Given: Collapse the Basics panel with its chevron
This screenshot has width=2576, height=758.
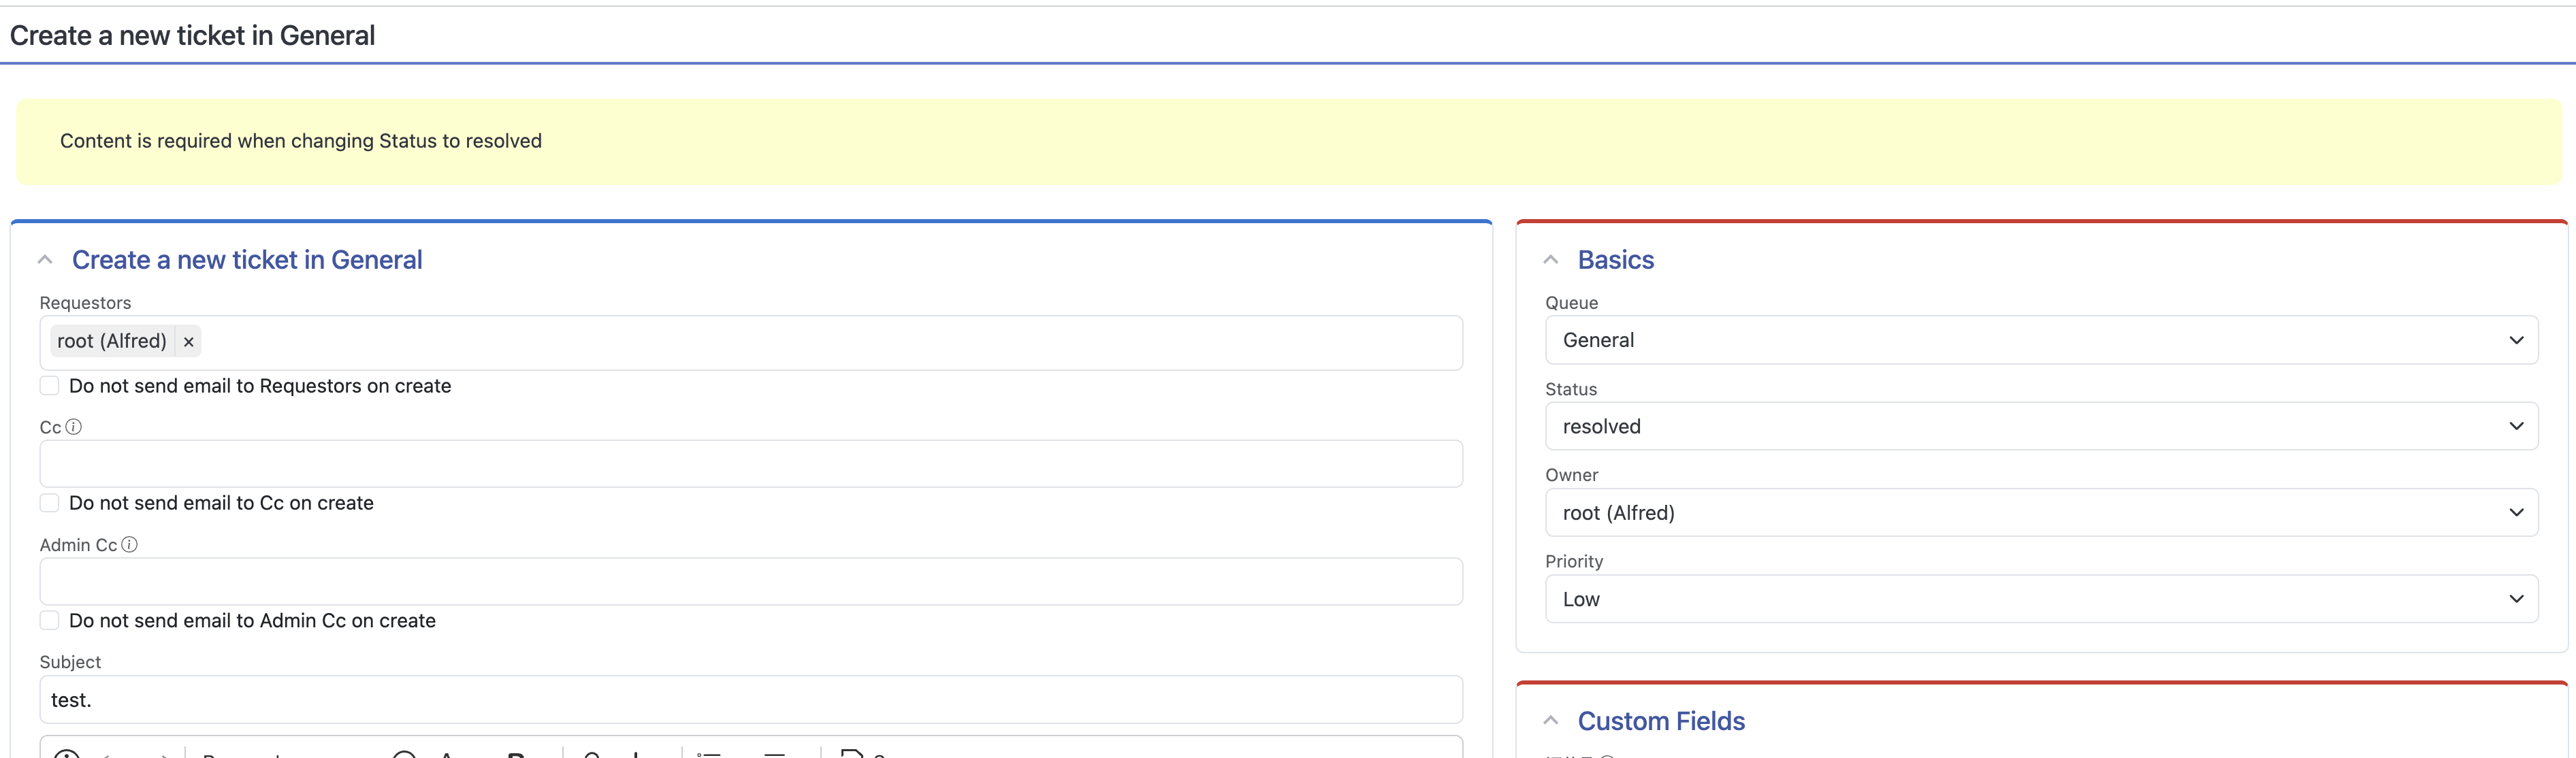Looking at the screenshot, I should click(1551, 260).
